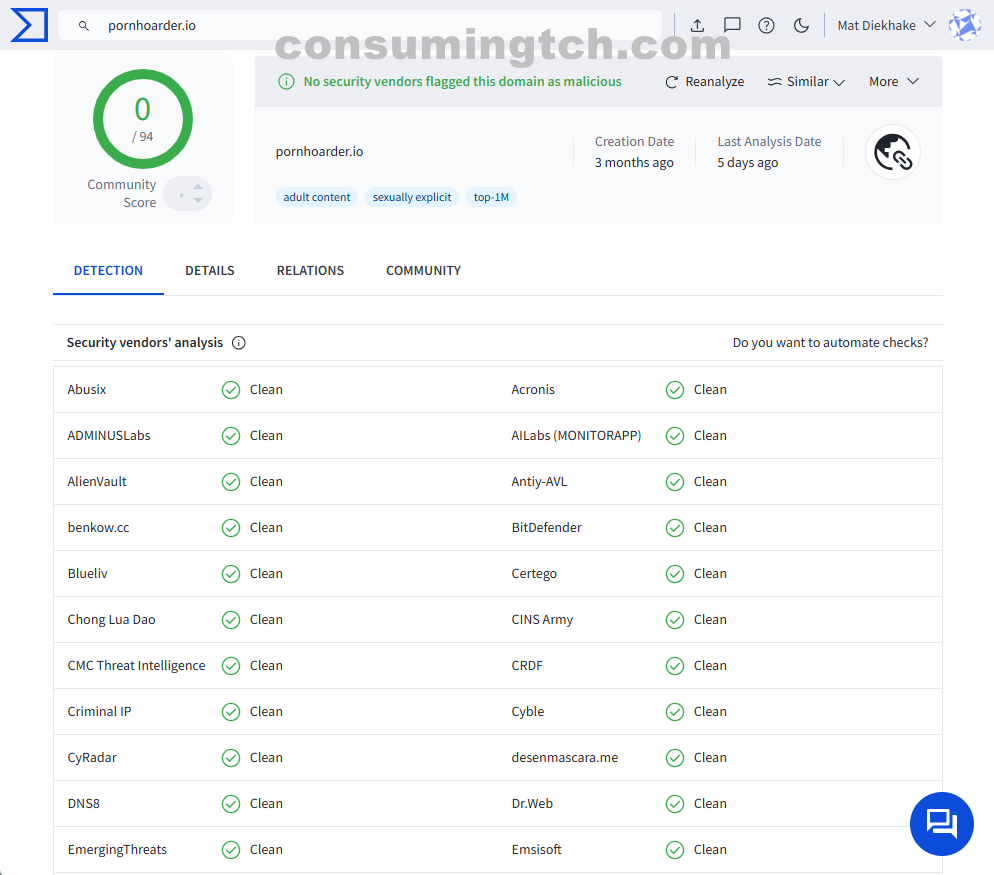Vote community score down arrow
This screenshot has width=994, height=875.
click(x=198, y=201)
